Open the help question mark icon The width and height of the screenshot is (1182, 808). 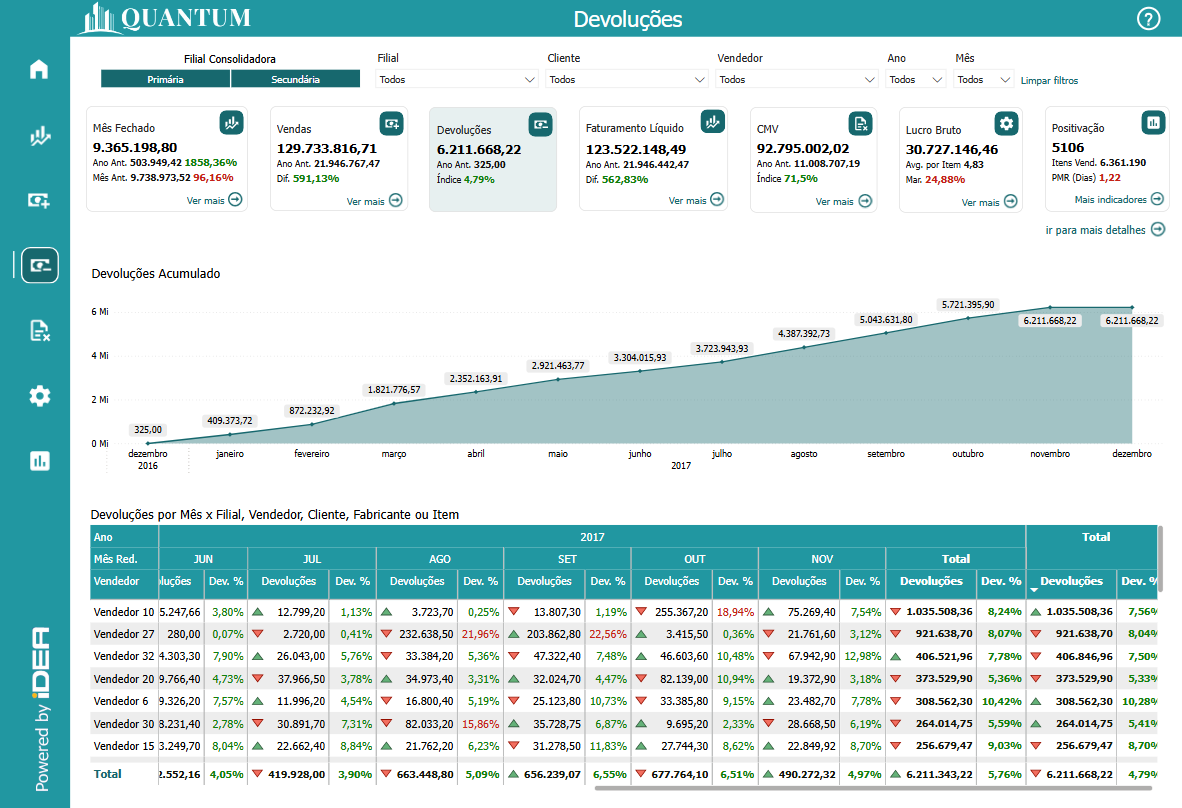1149,19
